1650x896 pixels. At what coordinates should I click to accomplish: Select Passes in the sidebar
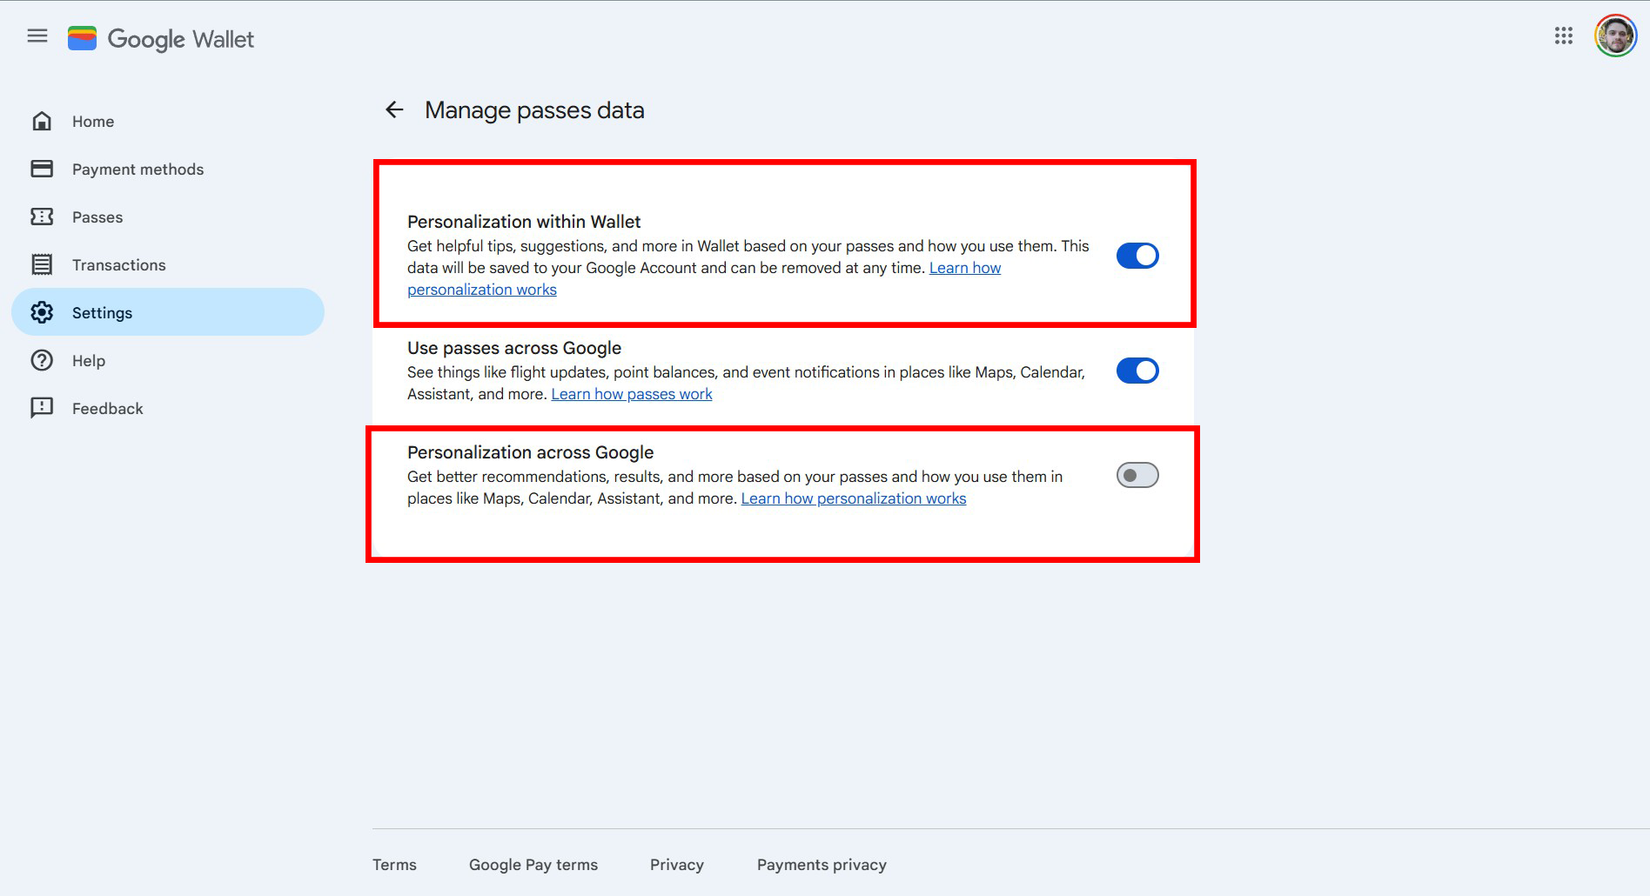click(168, 217)
